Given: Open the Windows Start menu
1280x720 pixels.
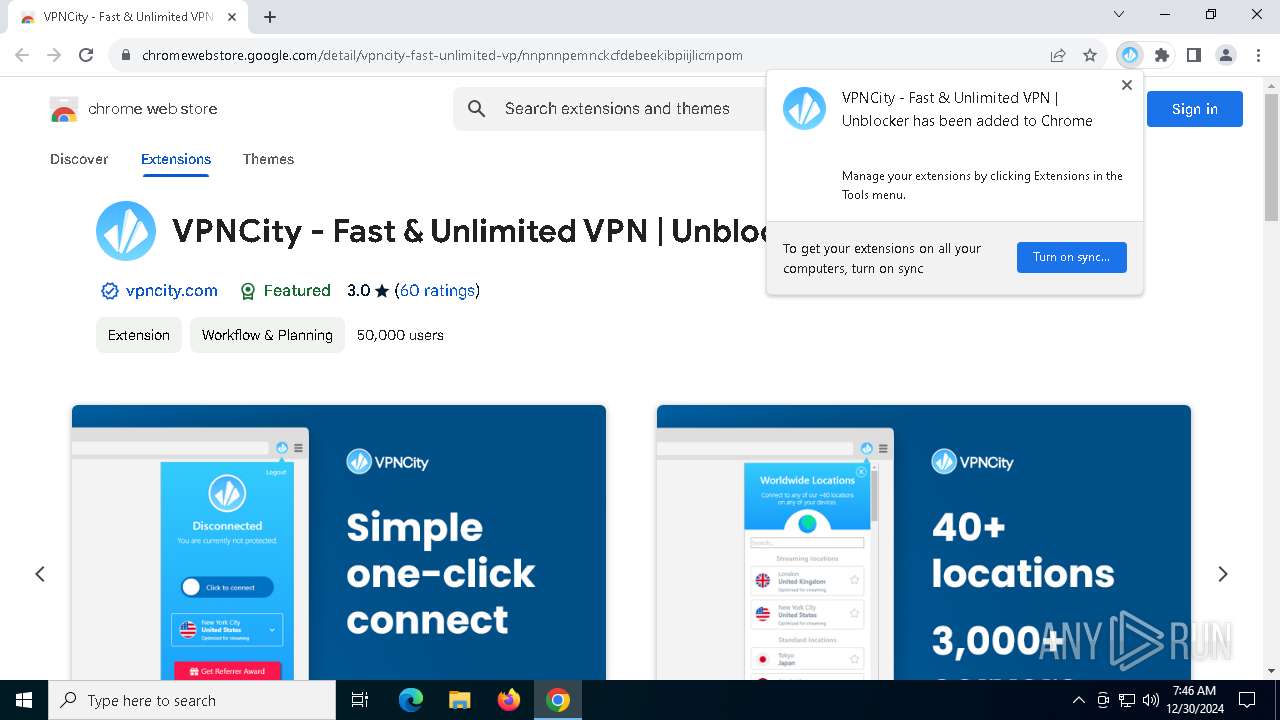Looking at the screenshot, I should click(24, 700).
